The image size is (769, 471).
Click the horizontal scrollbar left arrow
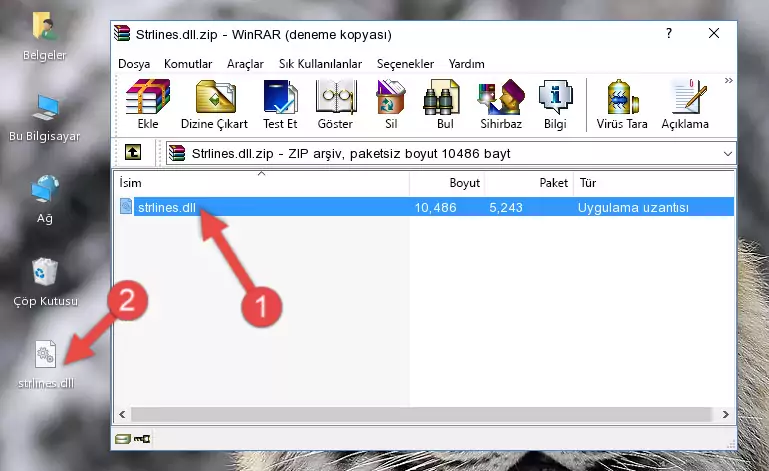click(122, 415)
